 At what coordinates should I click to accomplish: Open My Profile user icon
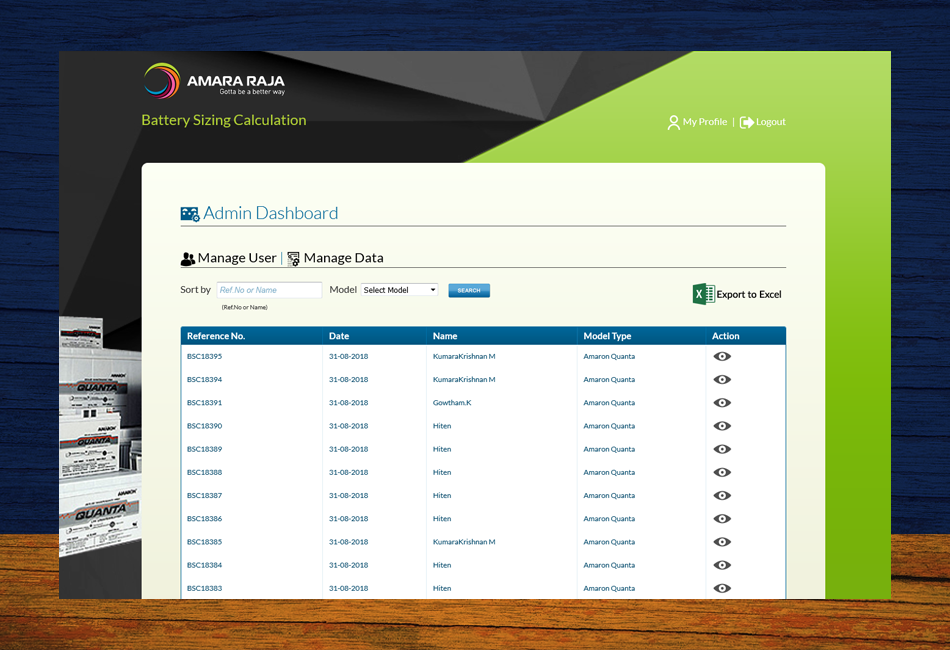click(673, 122)
